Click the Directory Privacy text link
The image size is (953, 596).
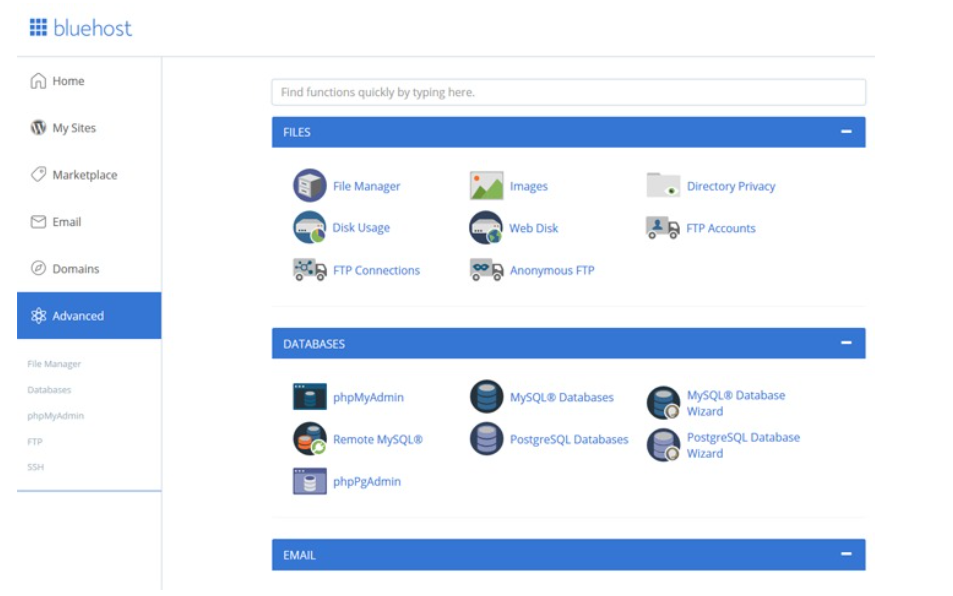731,186
